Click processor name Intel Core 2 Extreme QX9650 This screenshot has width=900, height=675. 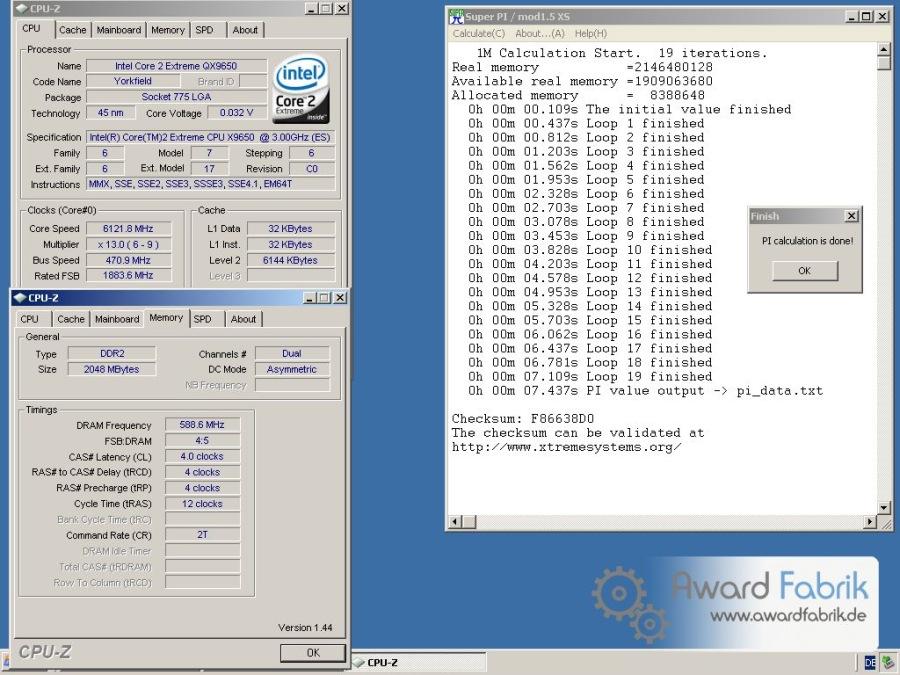point(176,66)
